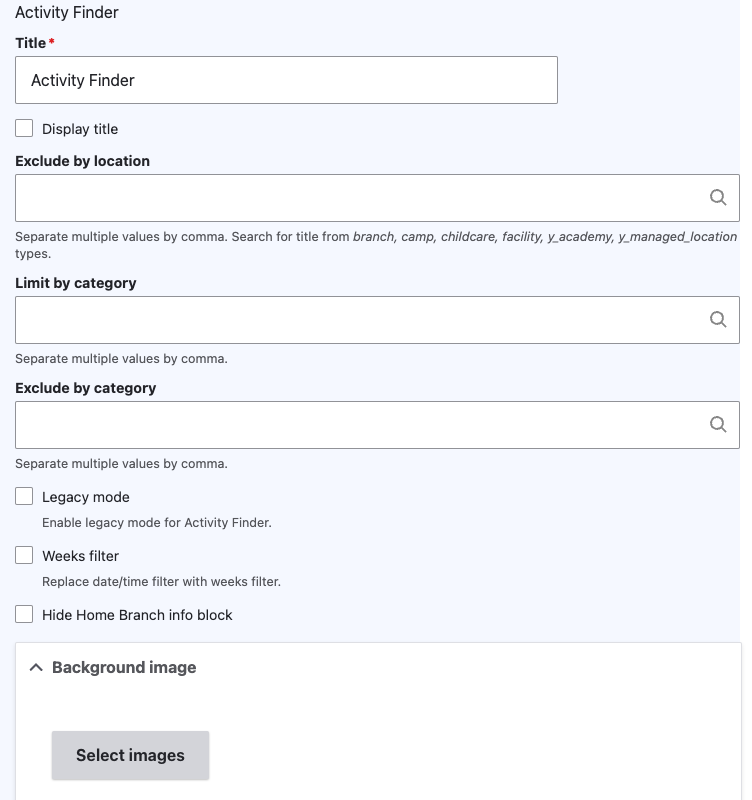Click the Legacy mode label text

click(86, 497)
